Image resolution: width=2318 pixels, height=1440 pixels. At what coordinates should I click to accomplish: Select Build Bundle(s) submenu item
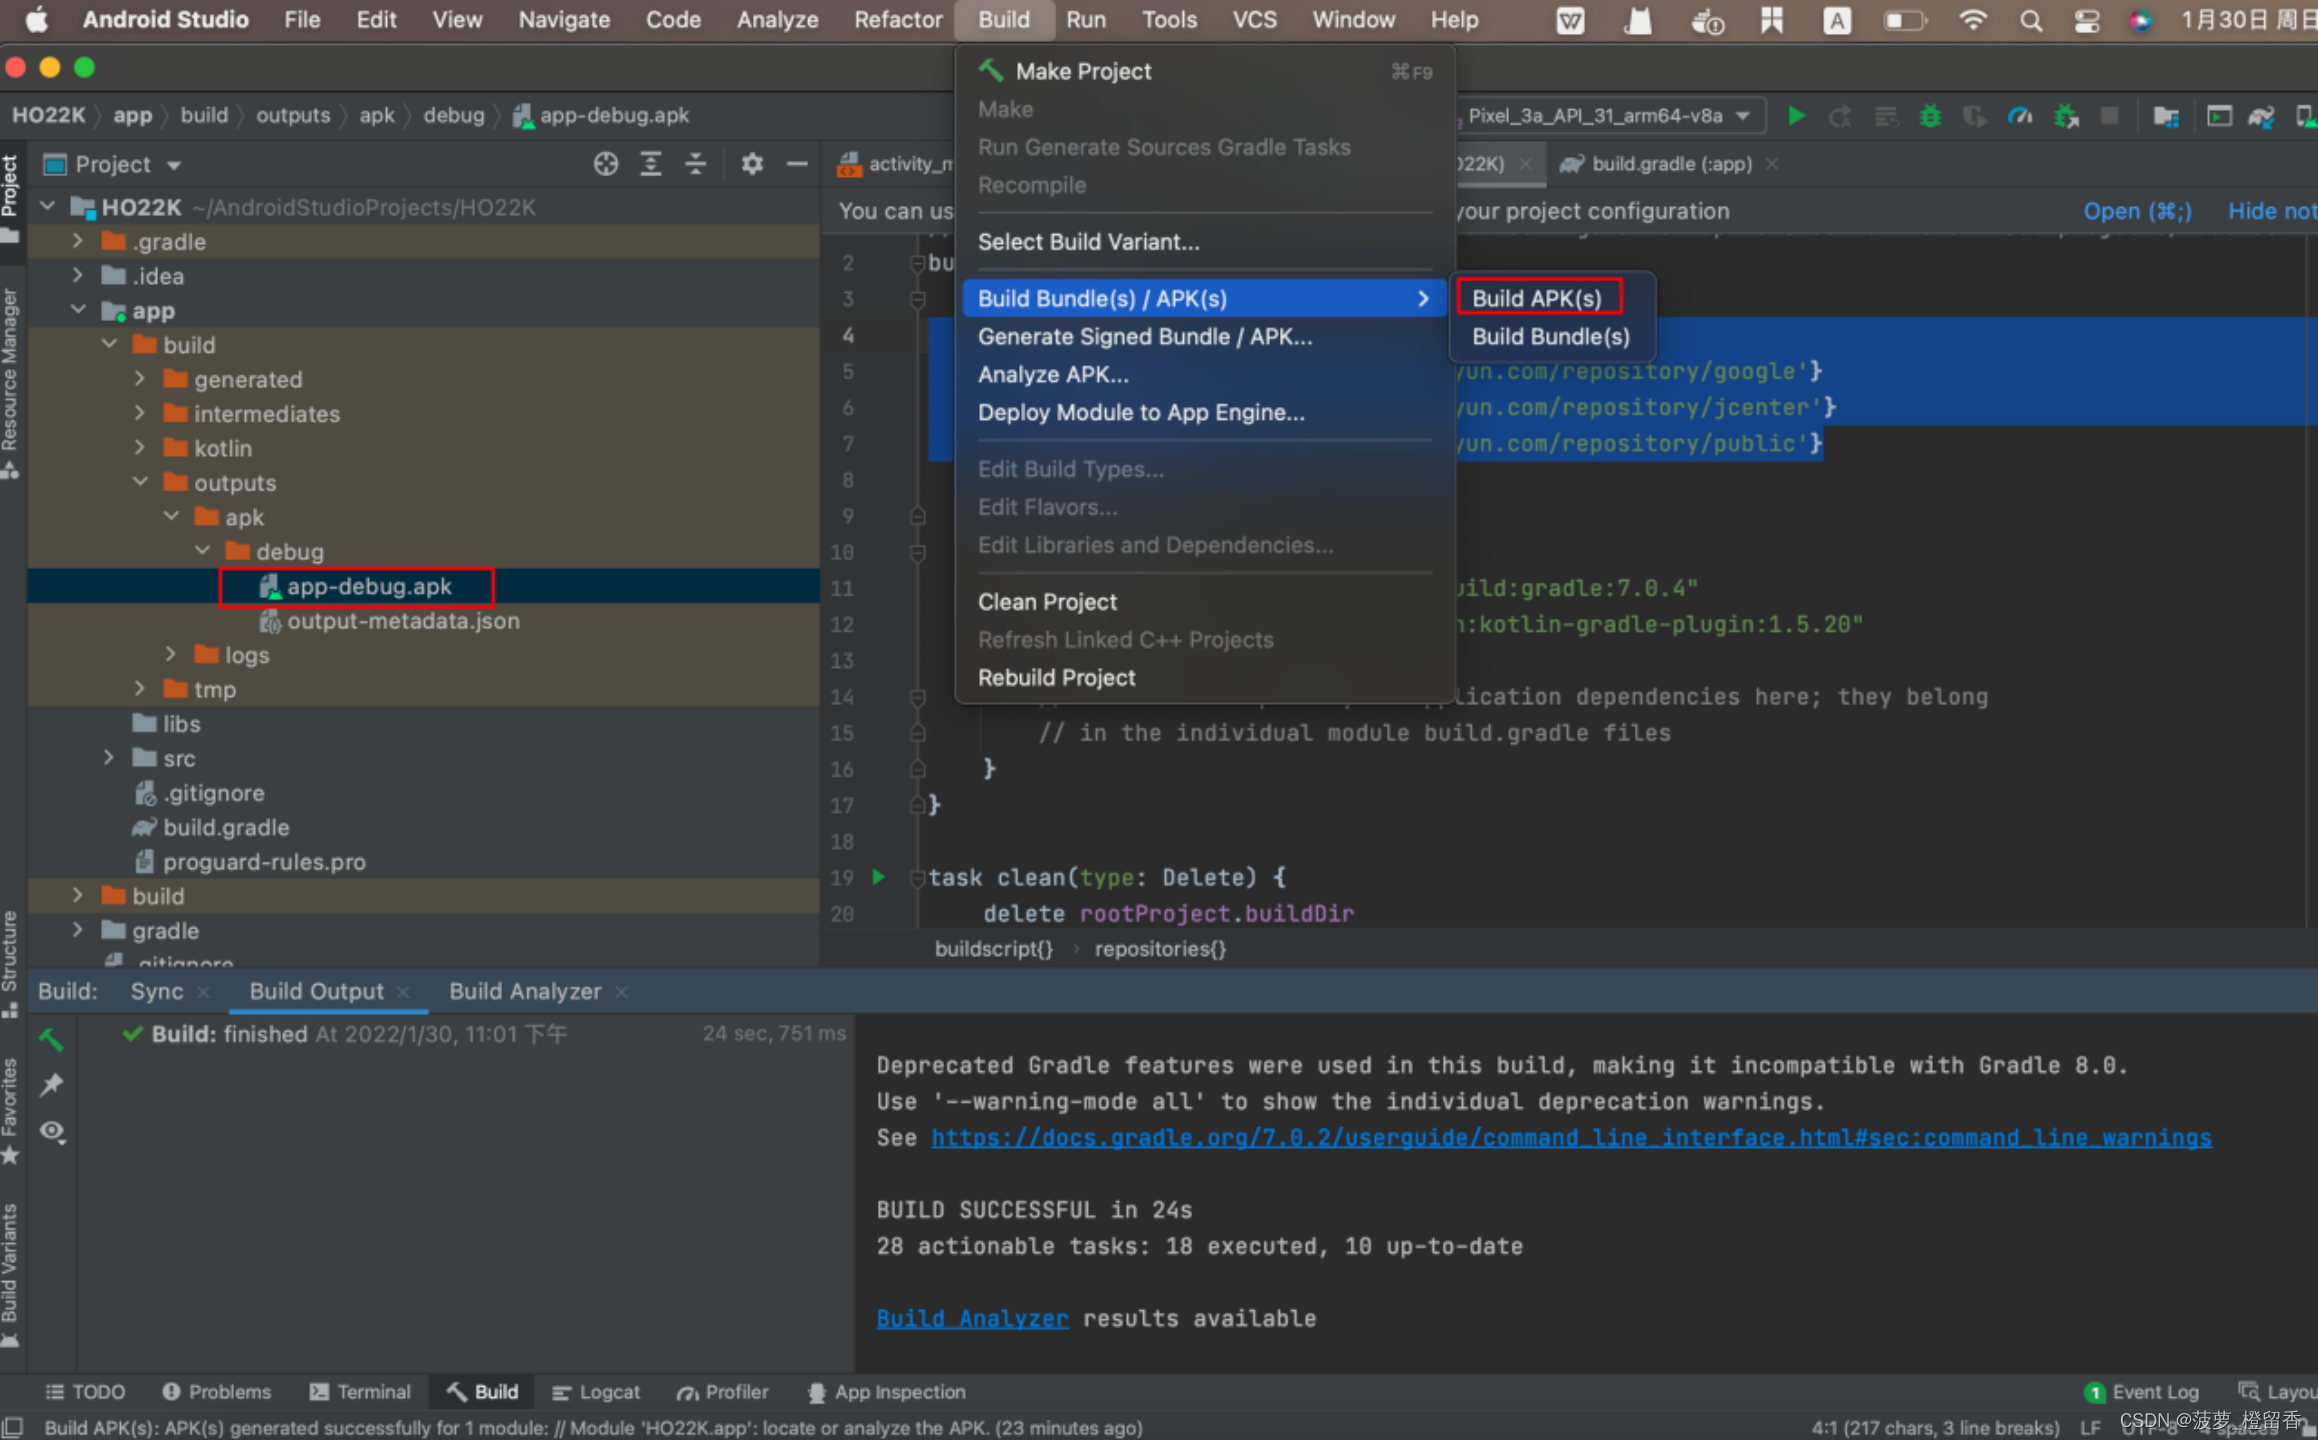(1550, 336)
